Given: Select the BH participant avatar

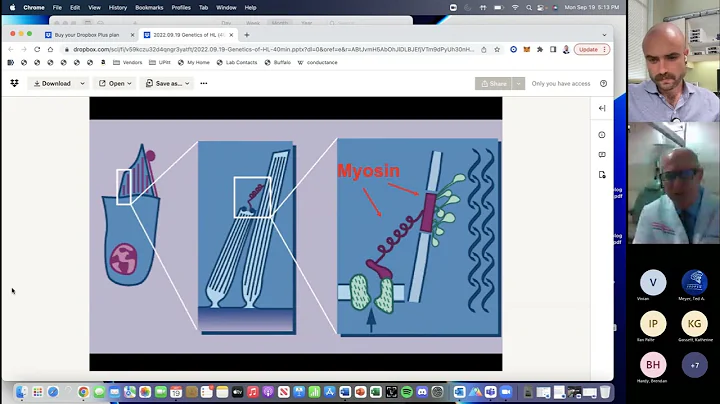Looking at the screenshot, I should click(x=653, y=365).
